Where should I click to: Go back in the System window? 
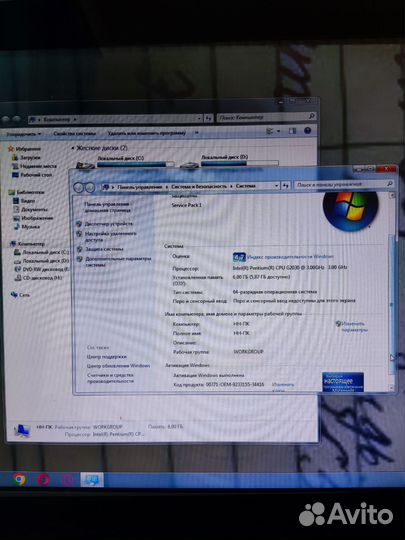(79, 187)
